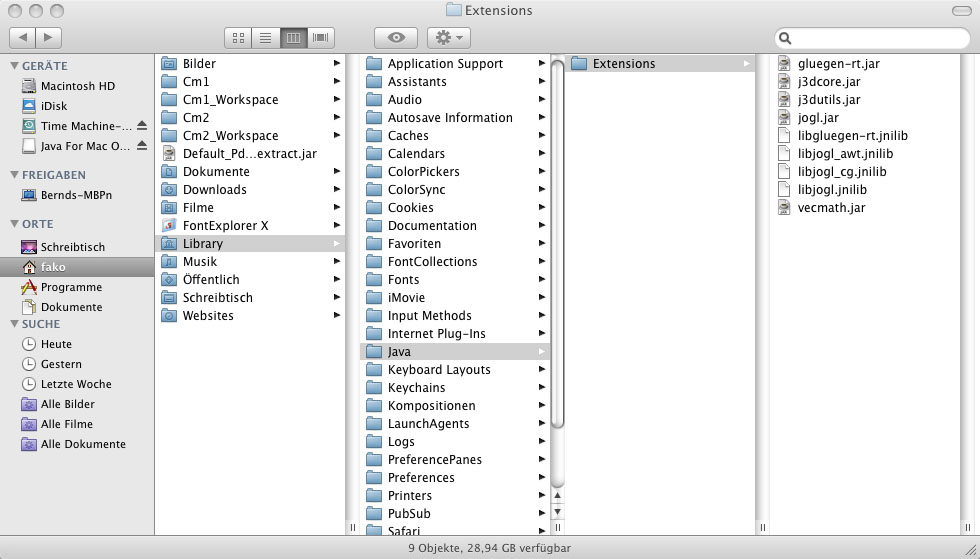Open the Downloads folder

pyautogui.click(x=250, y=189)
